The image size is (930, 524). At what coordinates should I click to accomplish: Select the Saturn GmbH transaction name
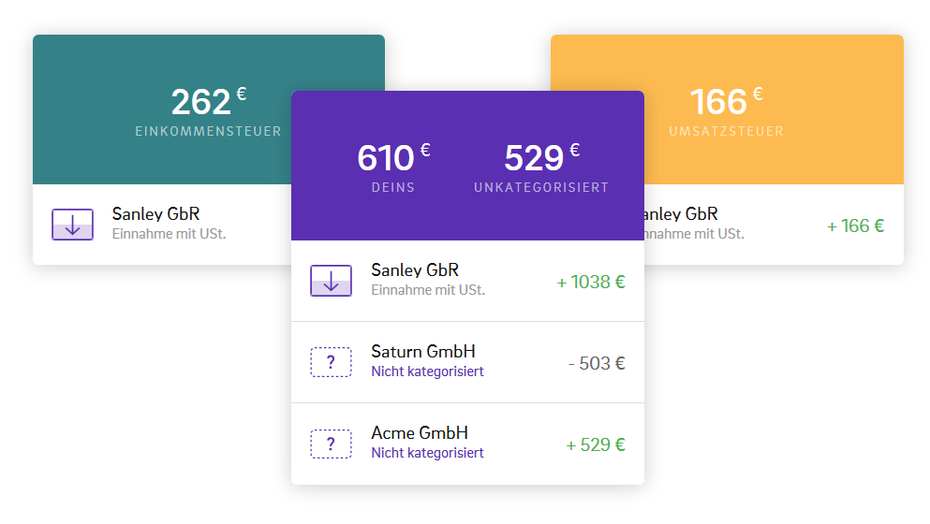click(423, 351)
